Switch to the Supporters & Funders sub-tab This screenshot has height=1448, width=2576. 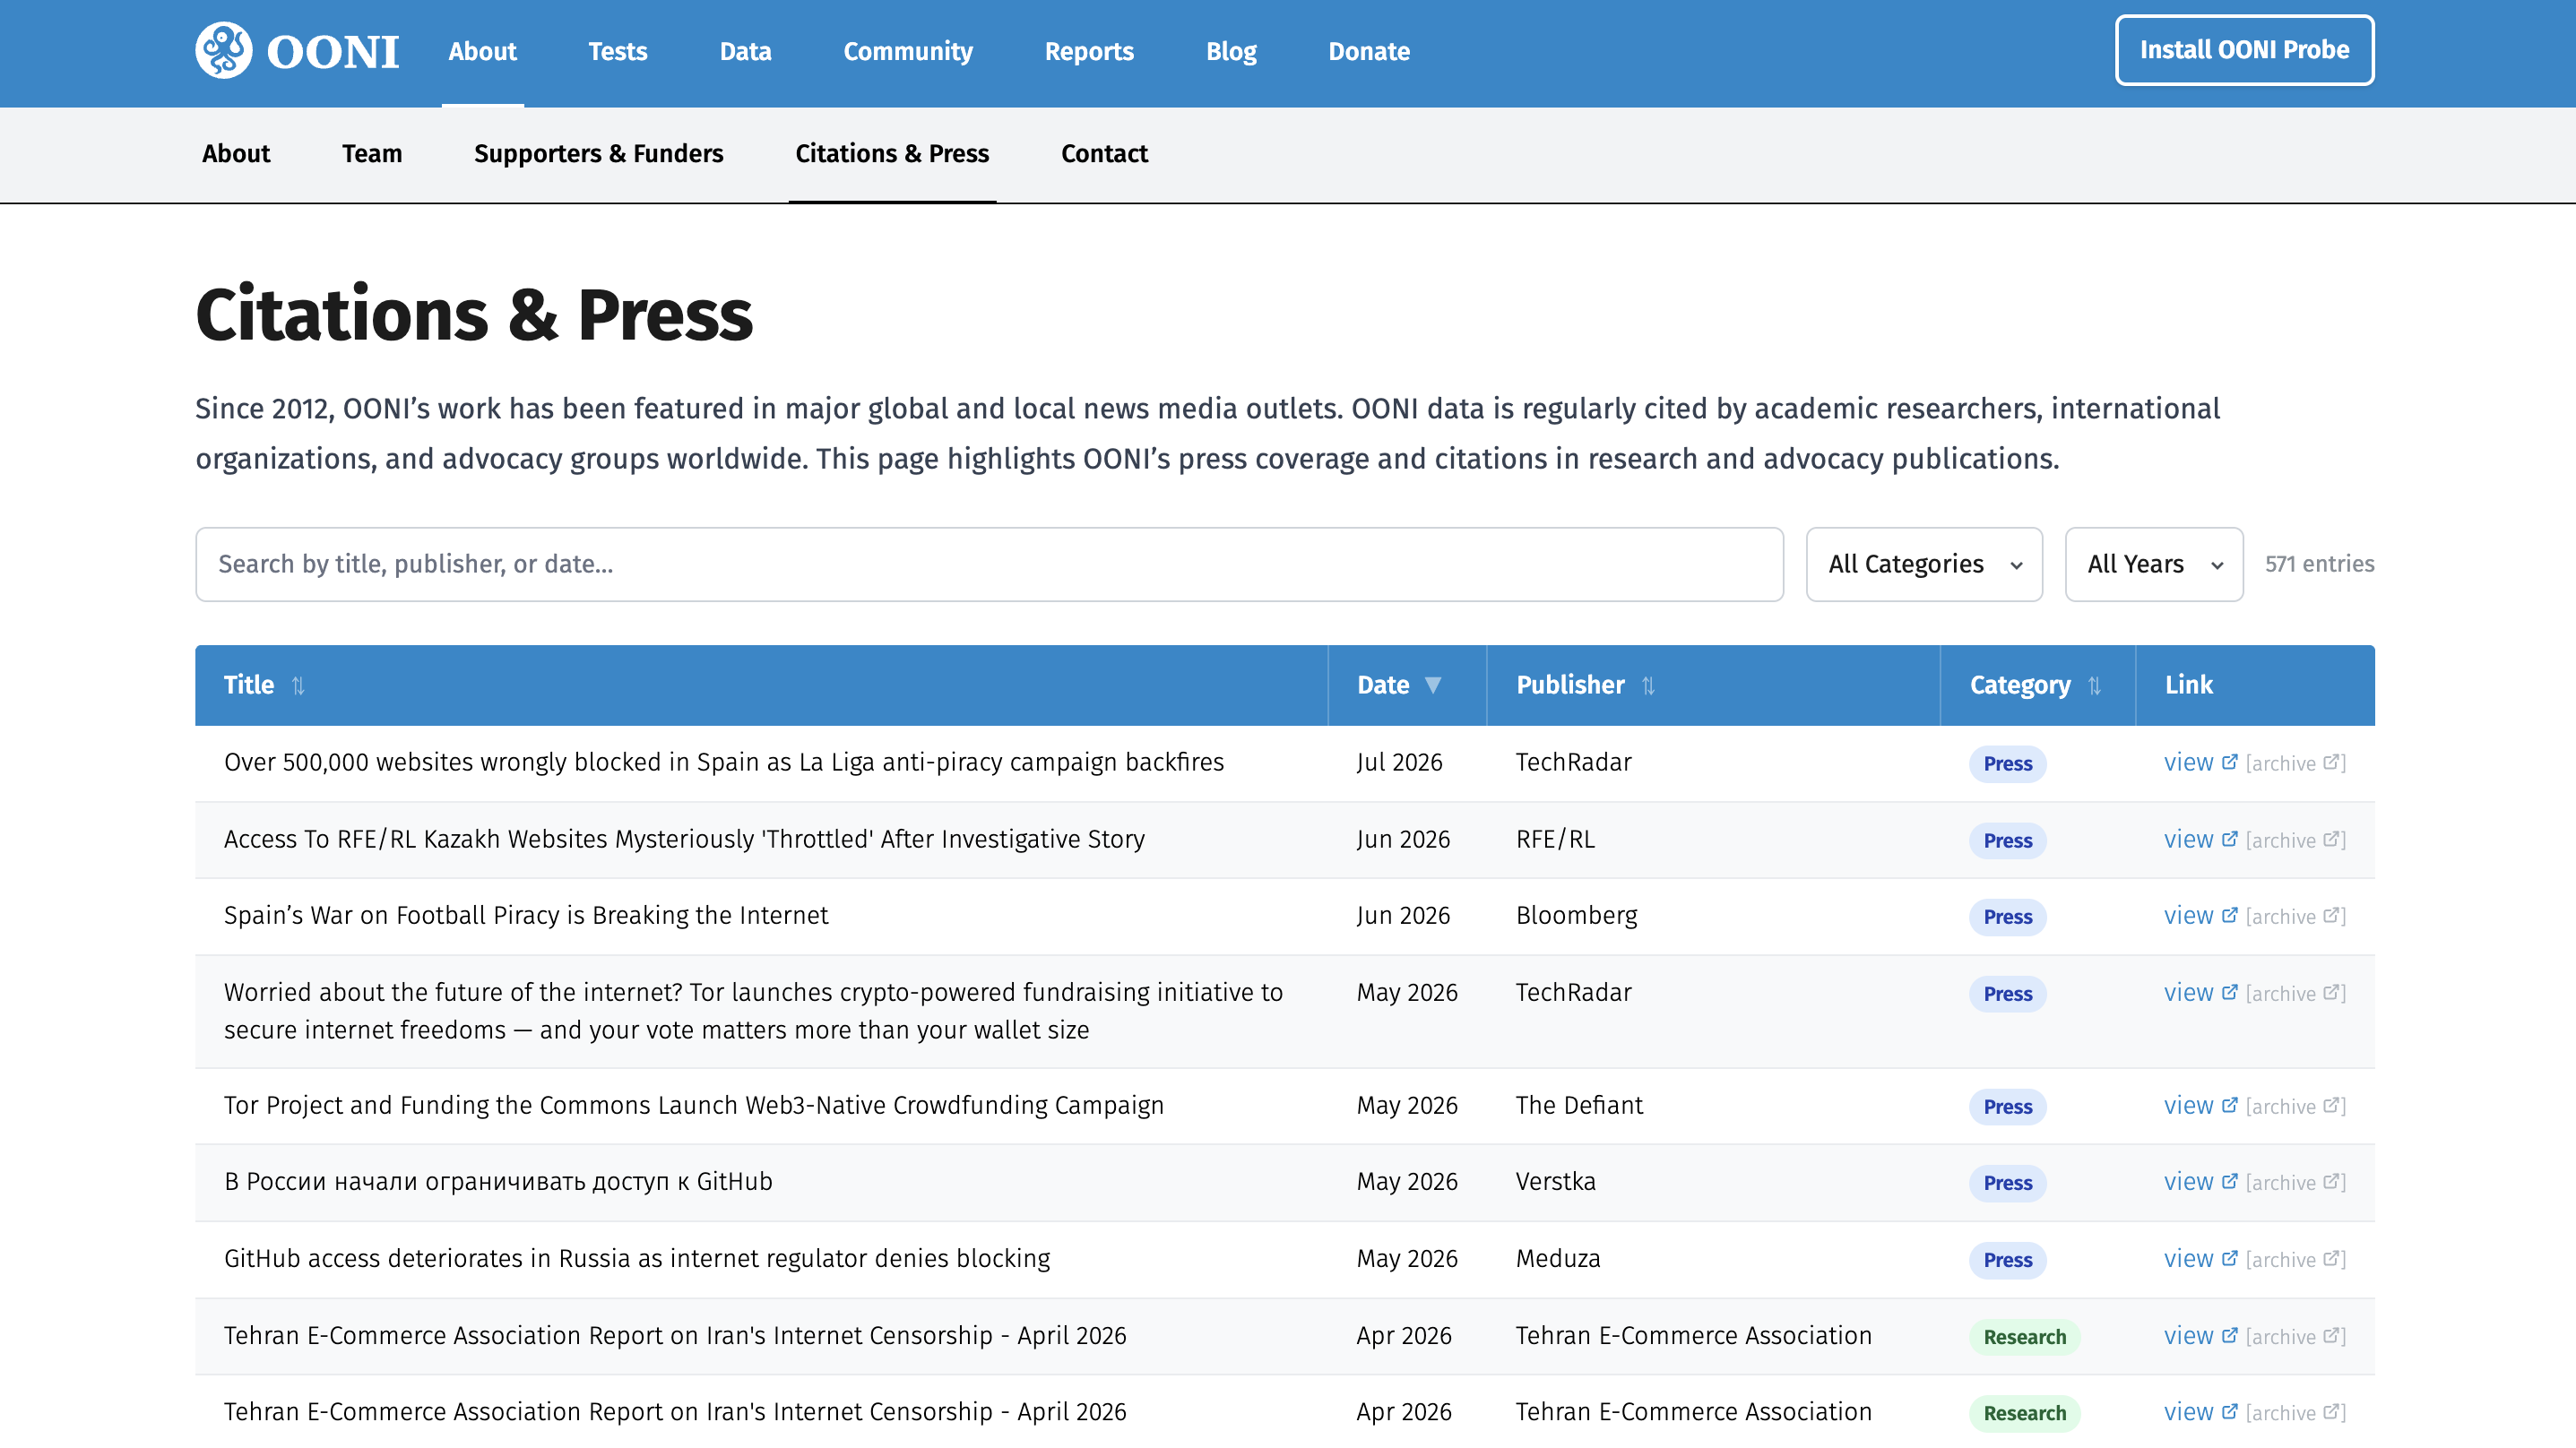[598, 153]
